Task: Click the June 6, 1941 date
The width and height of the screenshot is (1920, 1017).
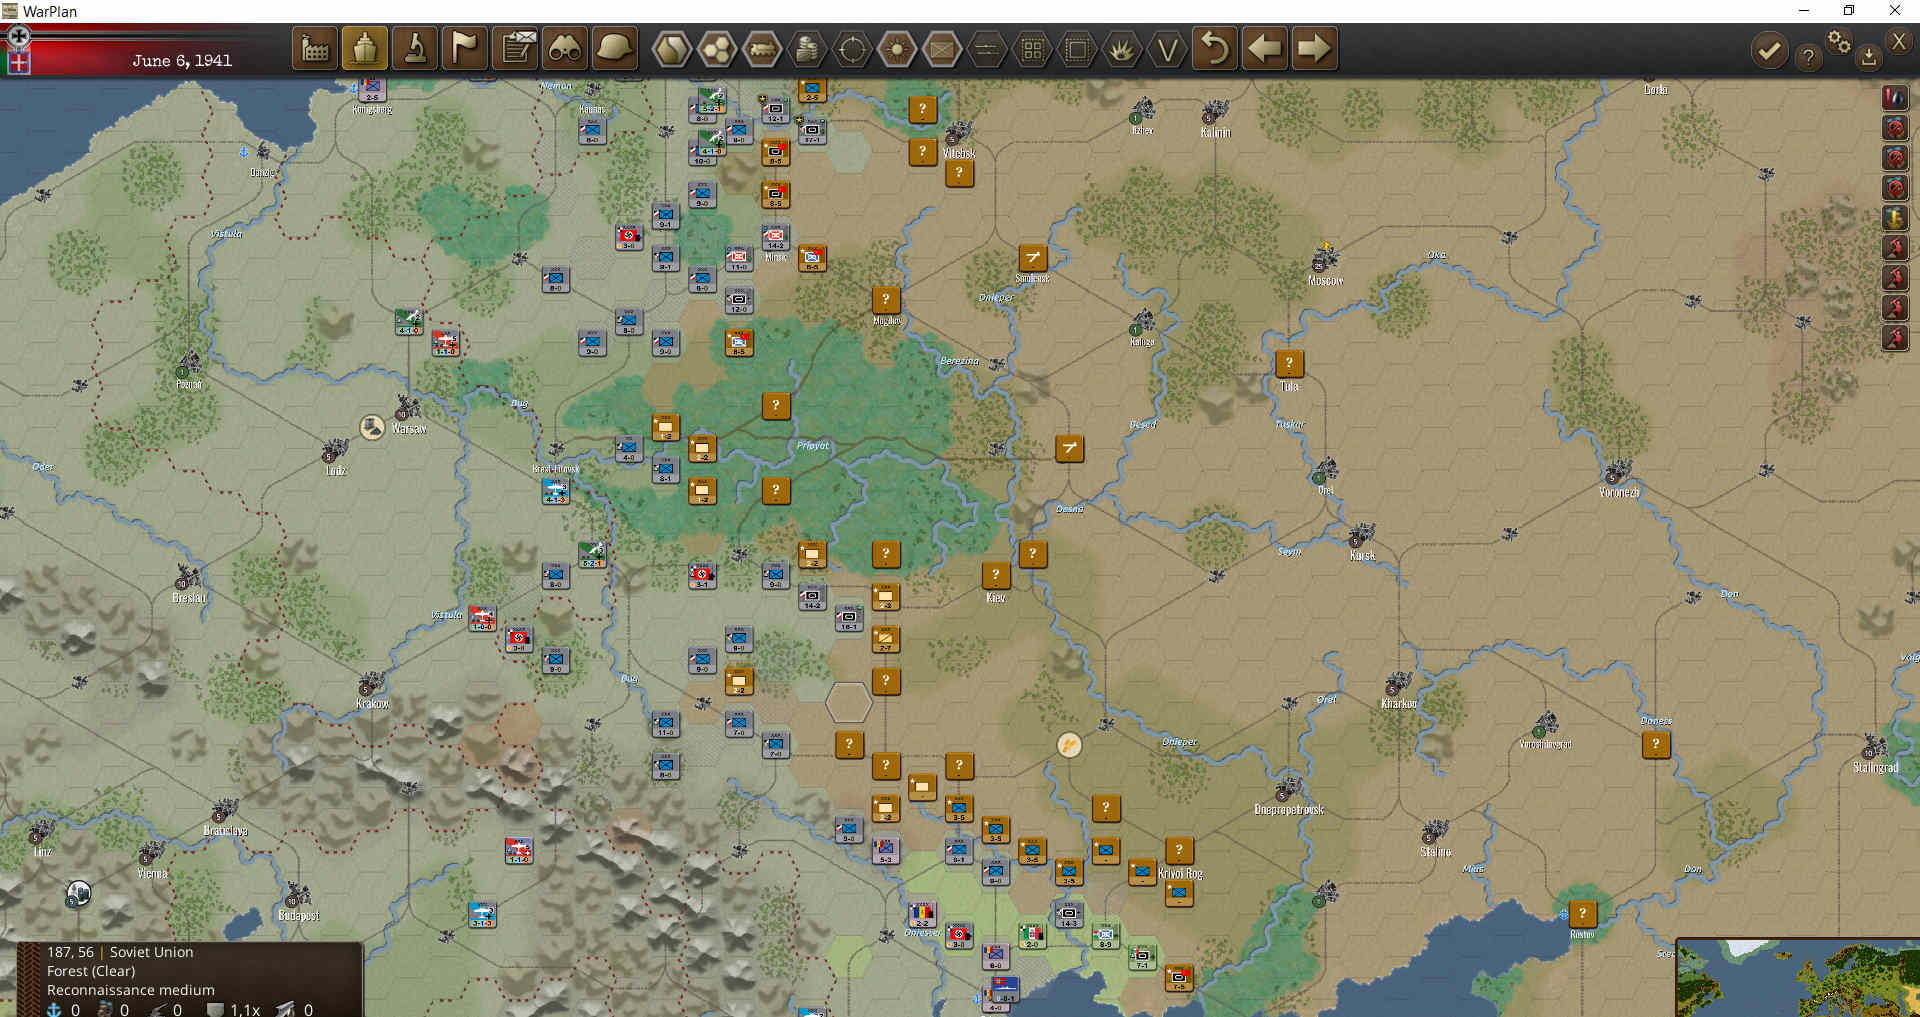Action: tap(182, 60)
